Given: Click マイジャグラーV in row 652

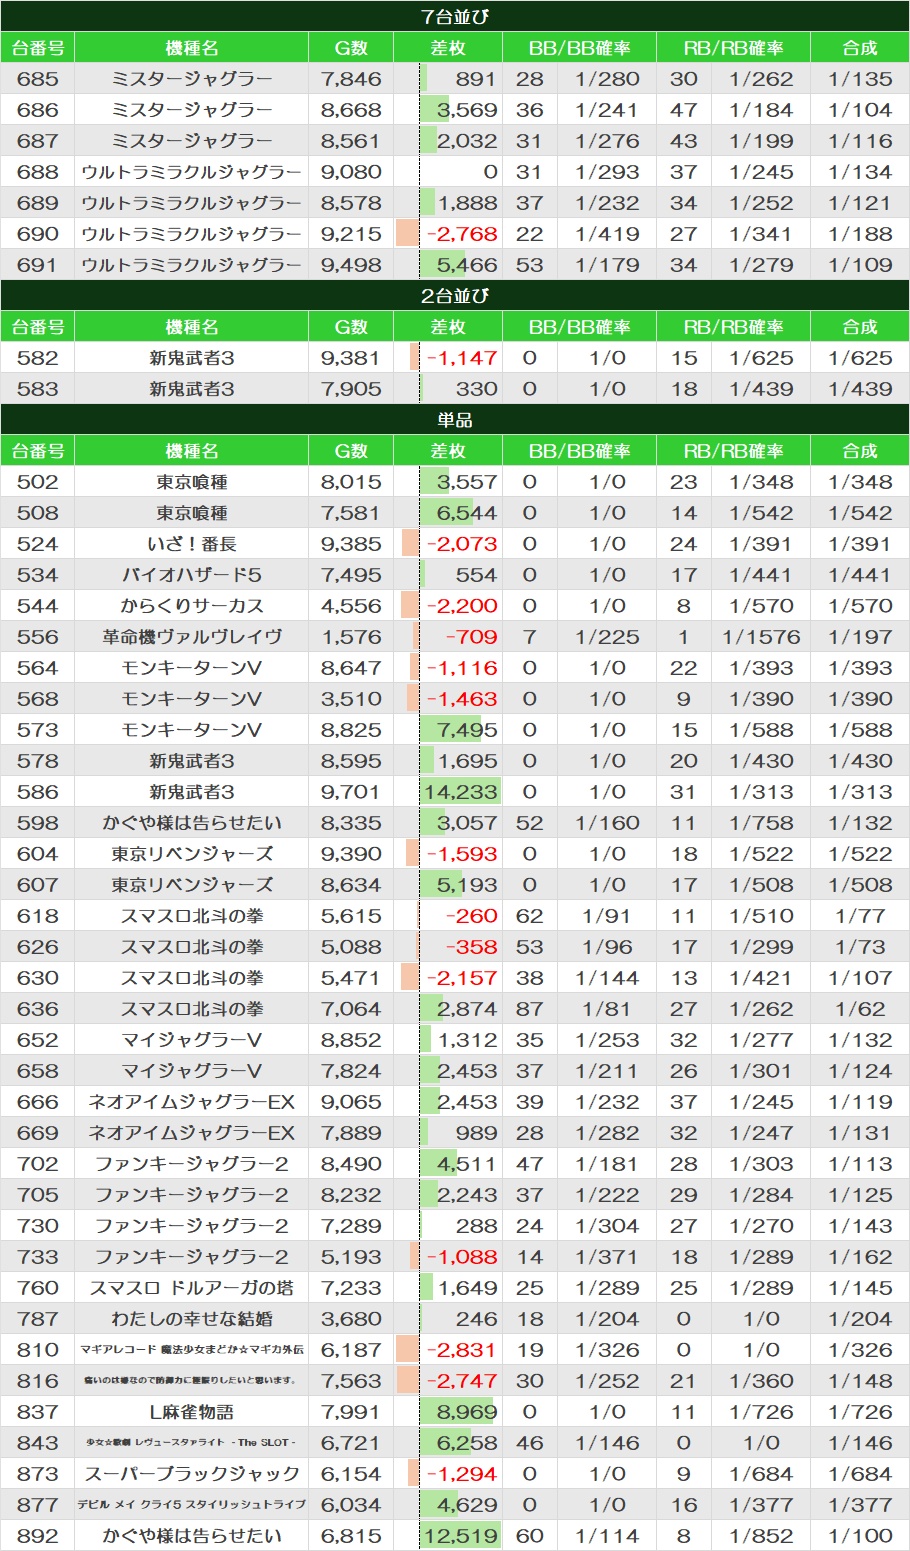Looking at the screenshot, I should [191, 1040].
